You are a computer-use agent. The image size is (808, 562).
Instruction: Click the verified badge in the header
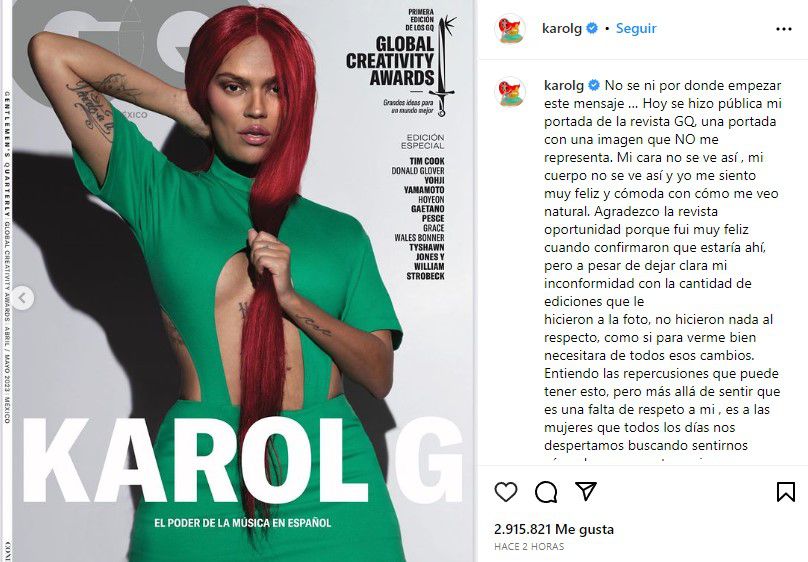click(592, 28)
